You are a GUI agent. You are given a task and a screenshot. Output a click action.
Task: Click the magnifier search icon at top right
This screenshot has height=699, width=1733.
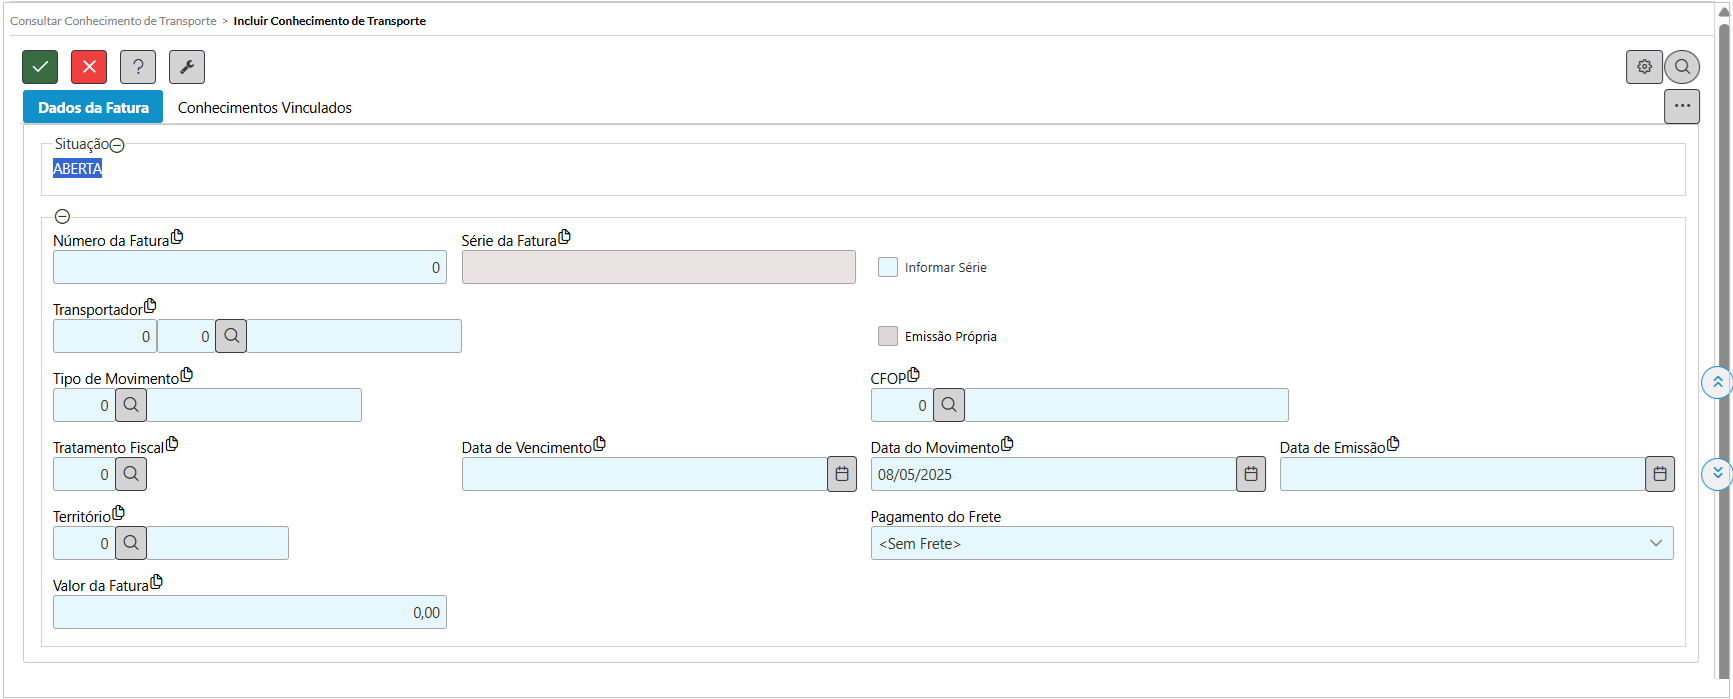click(1682, 67)
